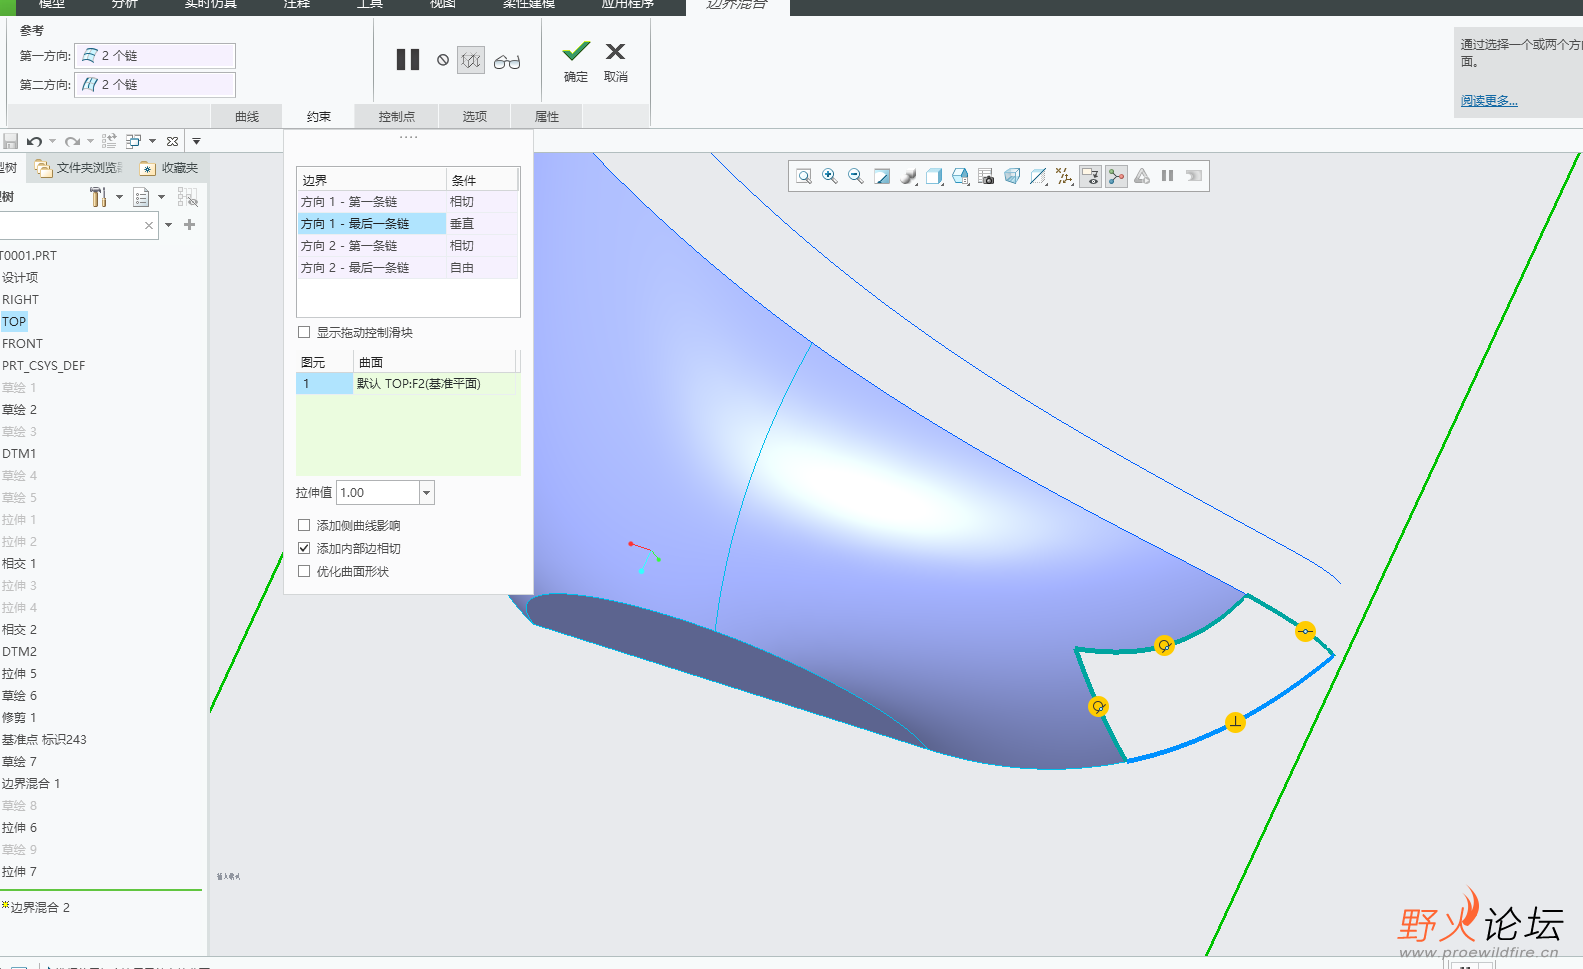The width and height of the screenshot is (1583, 969).
Task: Open the 控制点 tab
Action: [396, 116]
